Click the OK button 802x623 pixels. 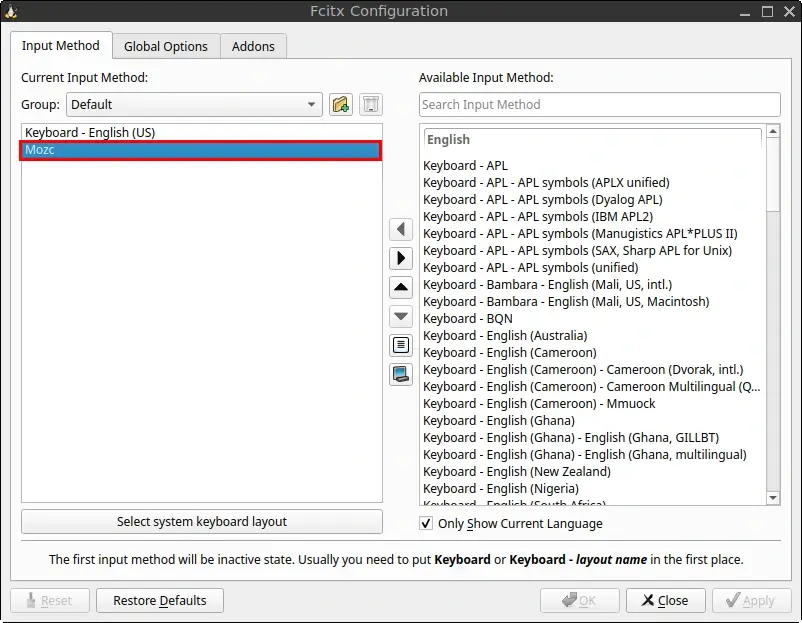[x=580, y=600]
